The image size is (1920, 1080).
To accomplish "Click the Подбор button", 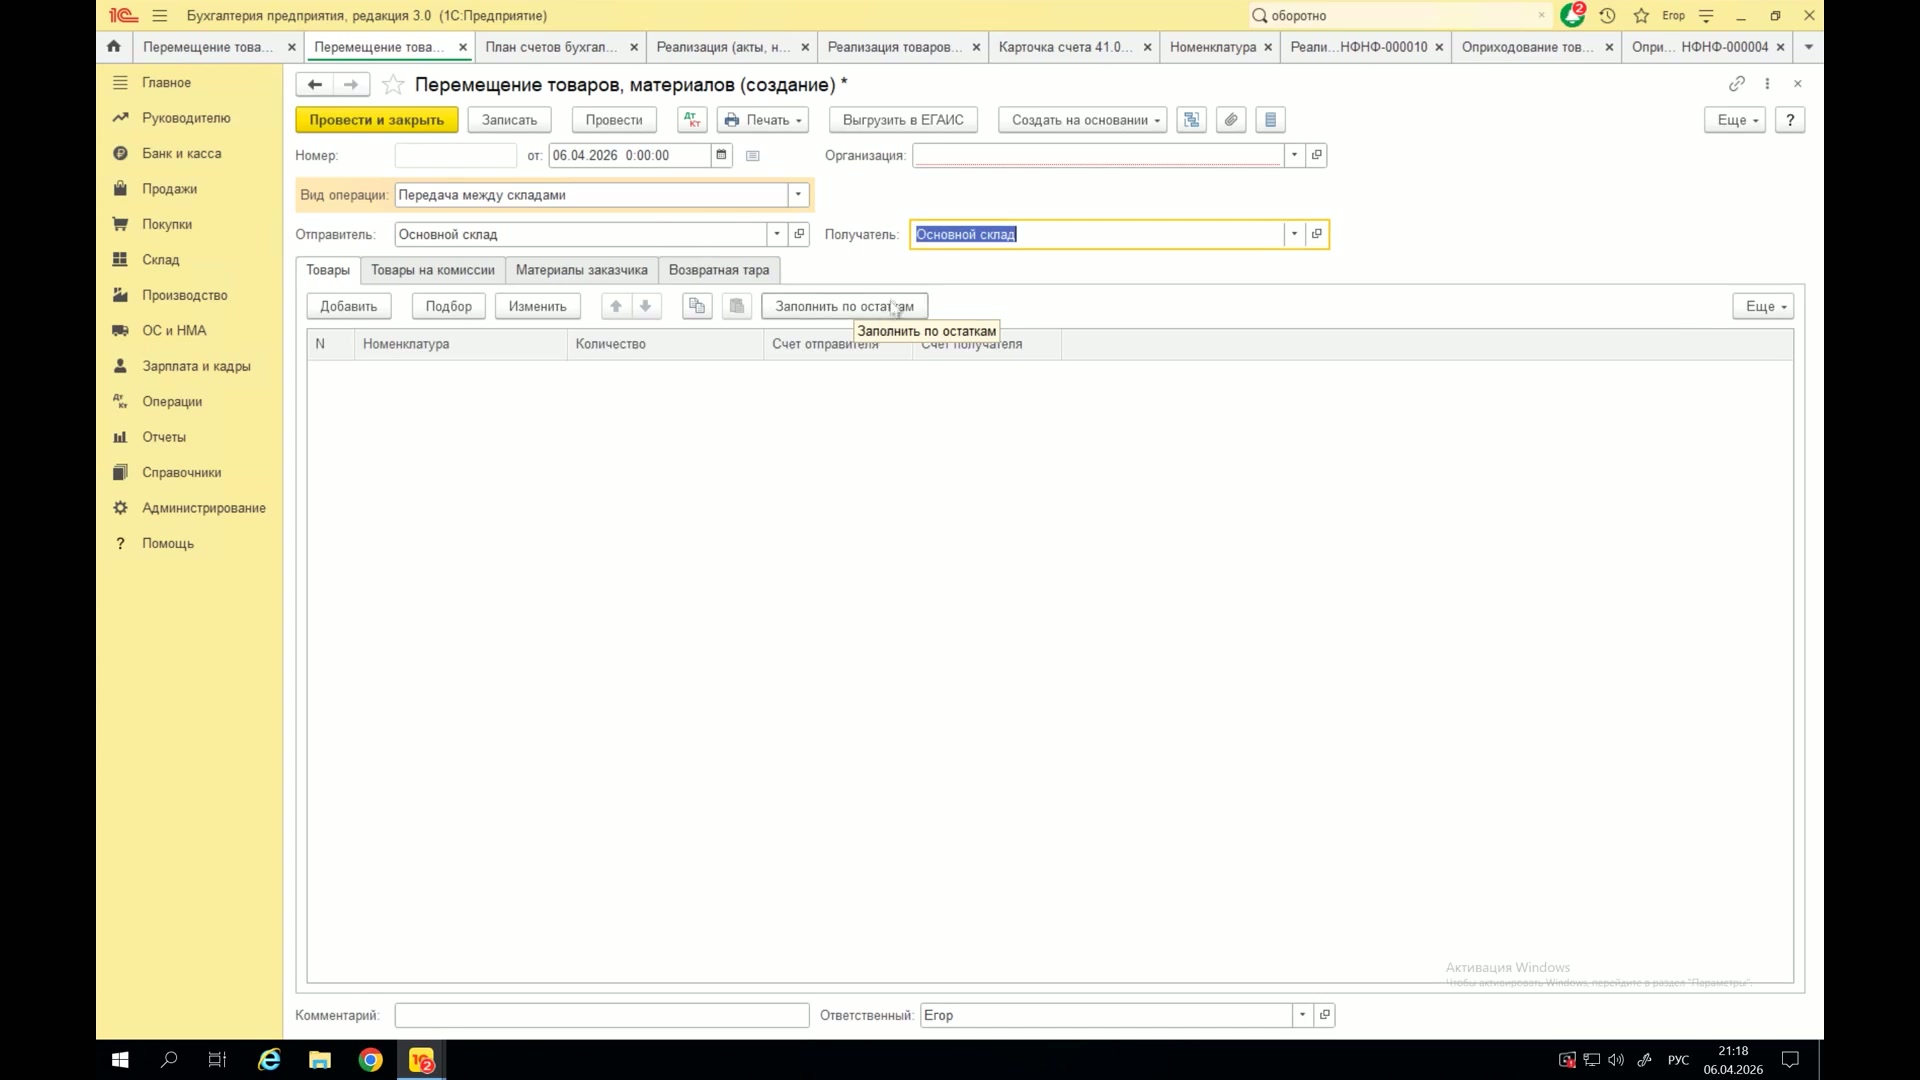I will coord(449,306).
